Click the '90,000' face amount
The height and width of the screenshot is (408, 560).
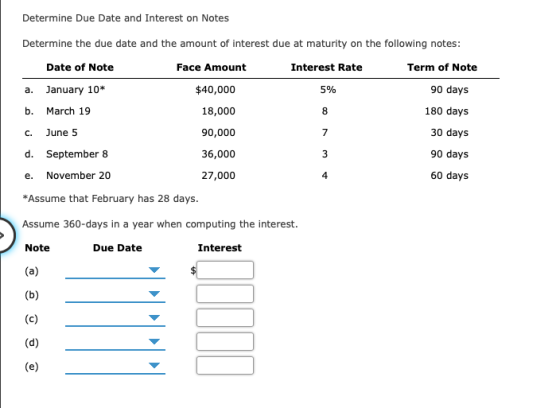[x=219, y=133]
